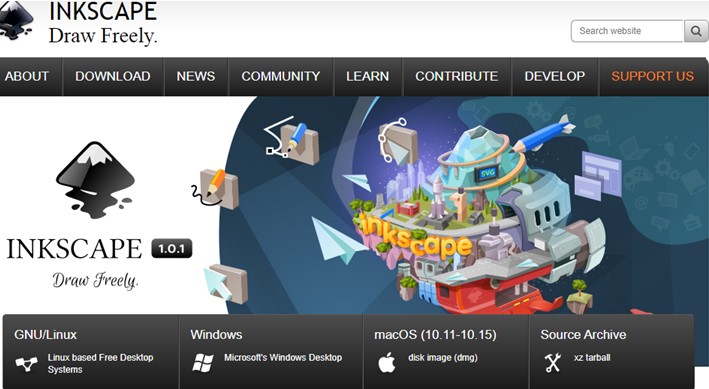The height and width of the screenshot is (389, 709).
Task: Click the xz tarball link
Action: click(x=592, y=357)
